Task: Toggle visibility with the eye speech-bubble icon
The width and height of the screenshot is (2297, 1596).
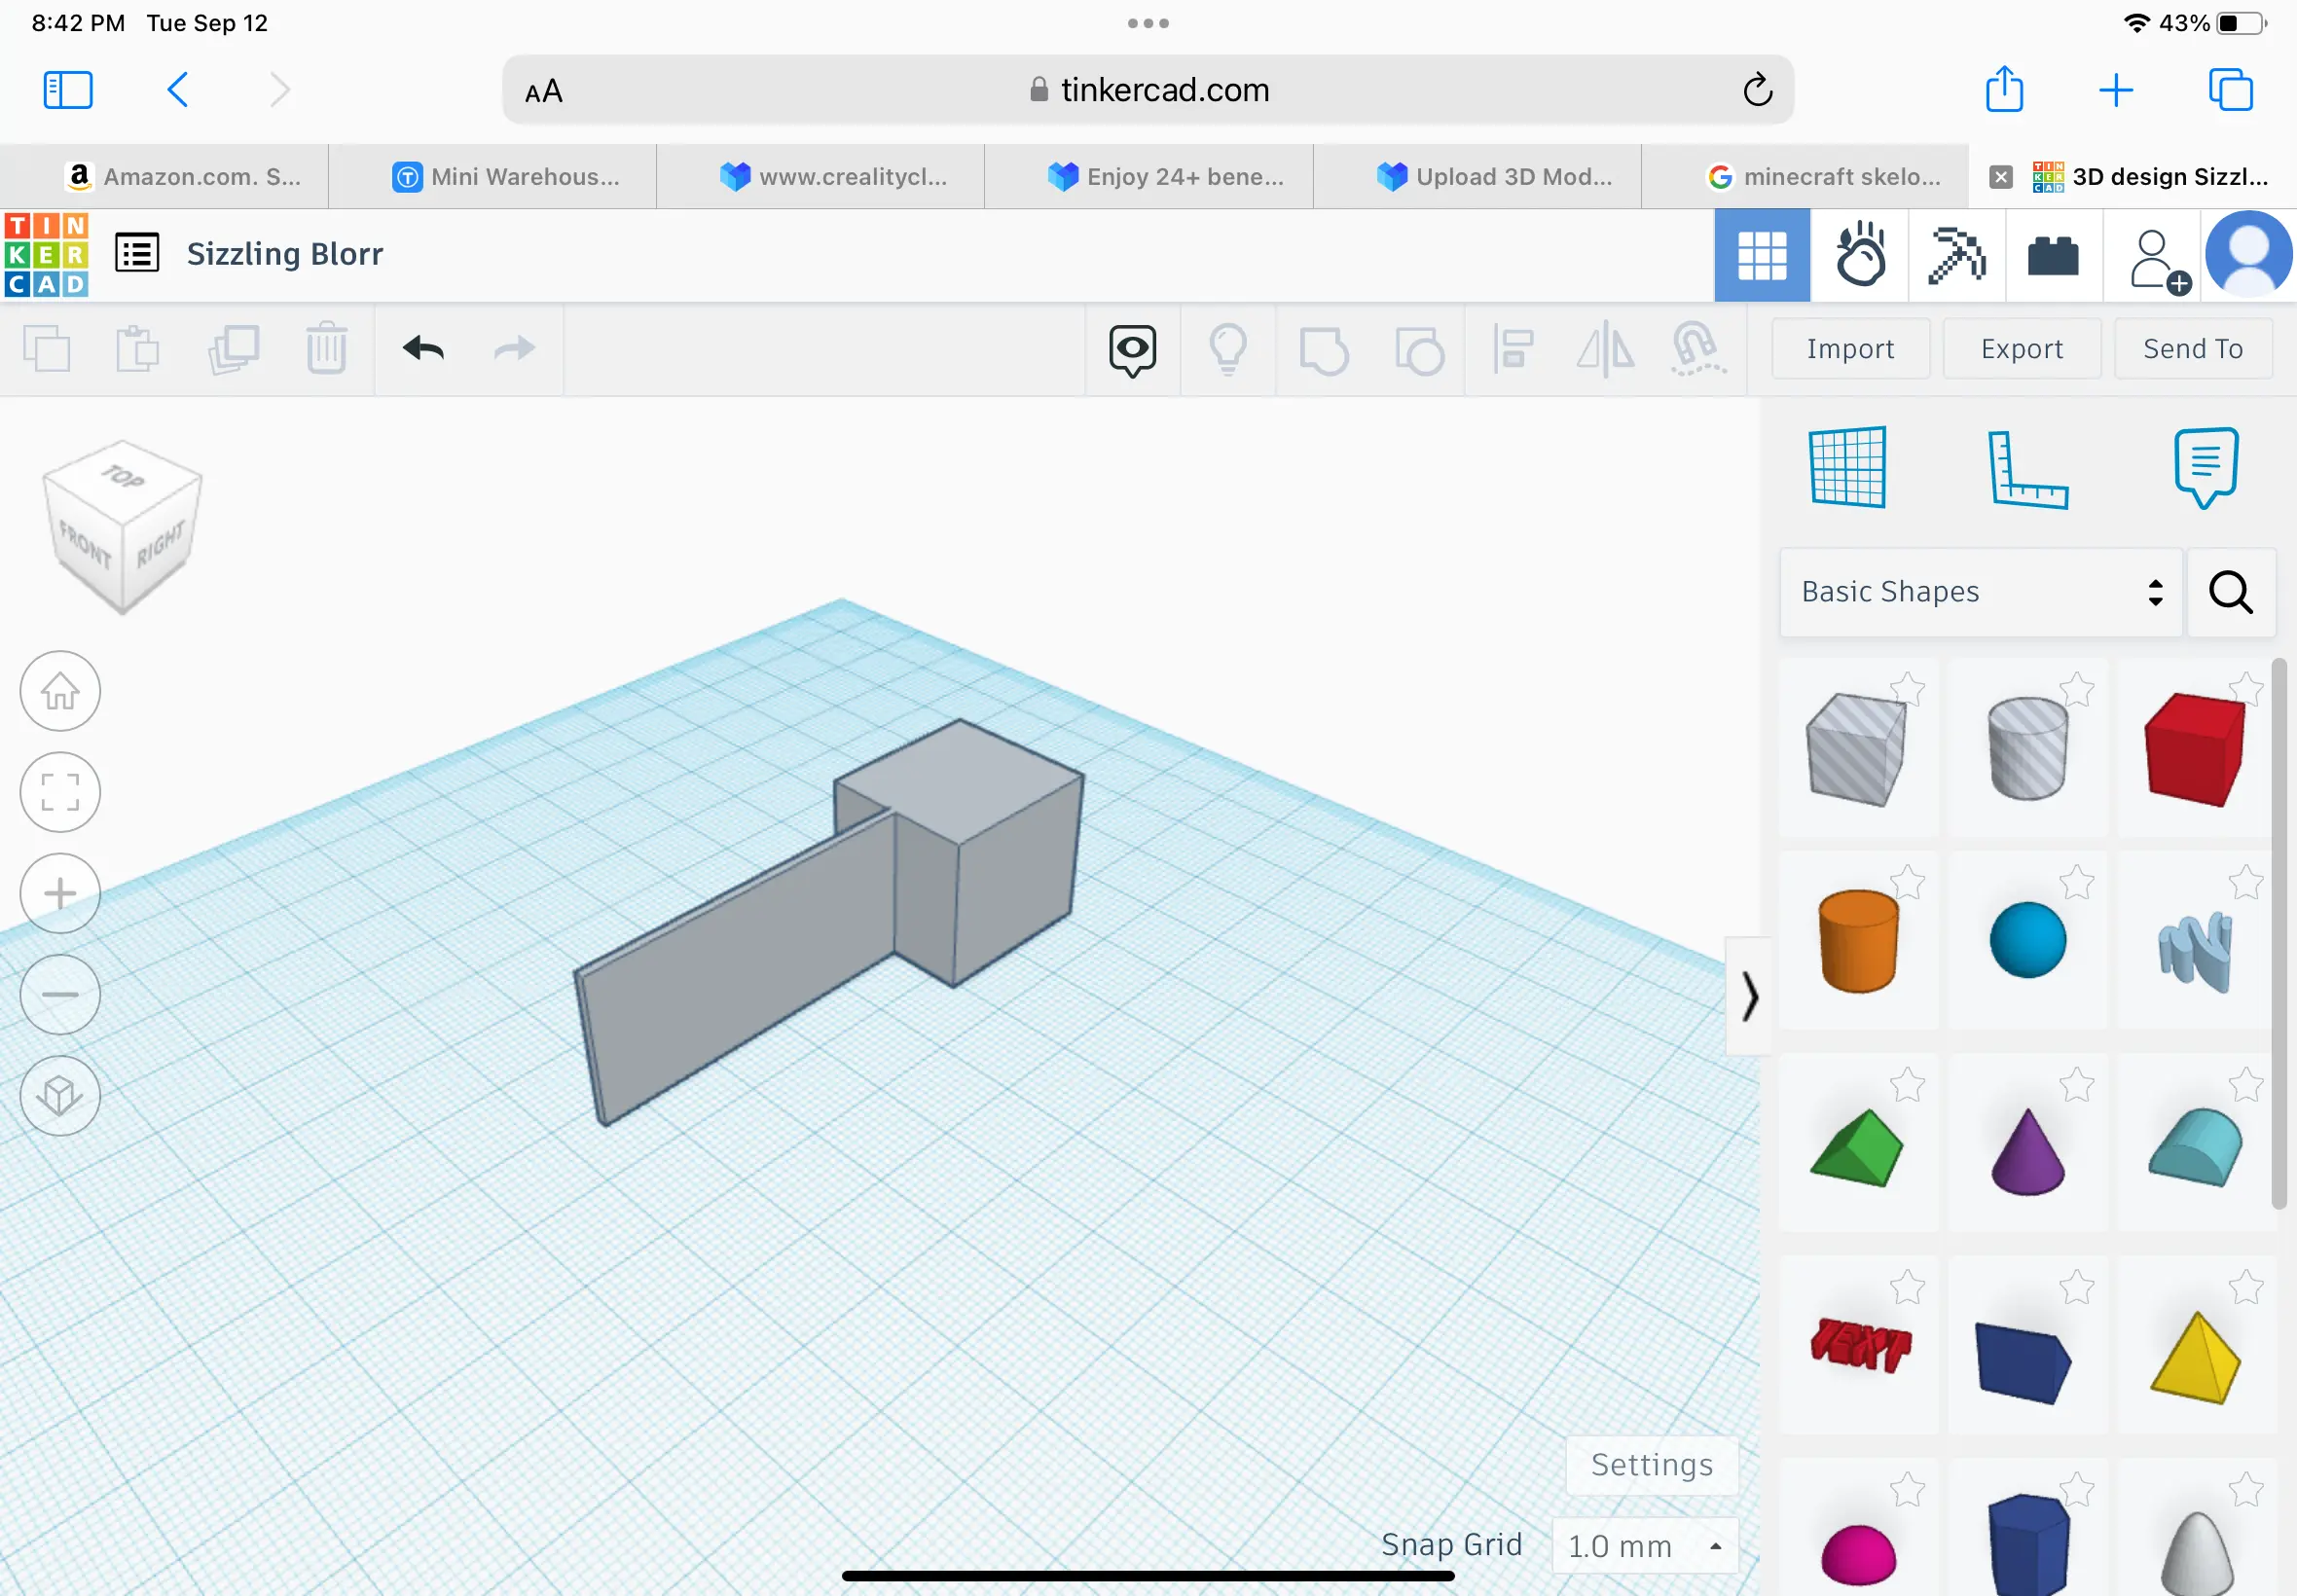Action: point(1132,350)
